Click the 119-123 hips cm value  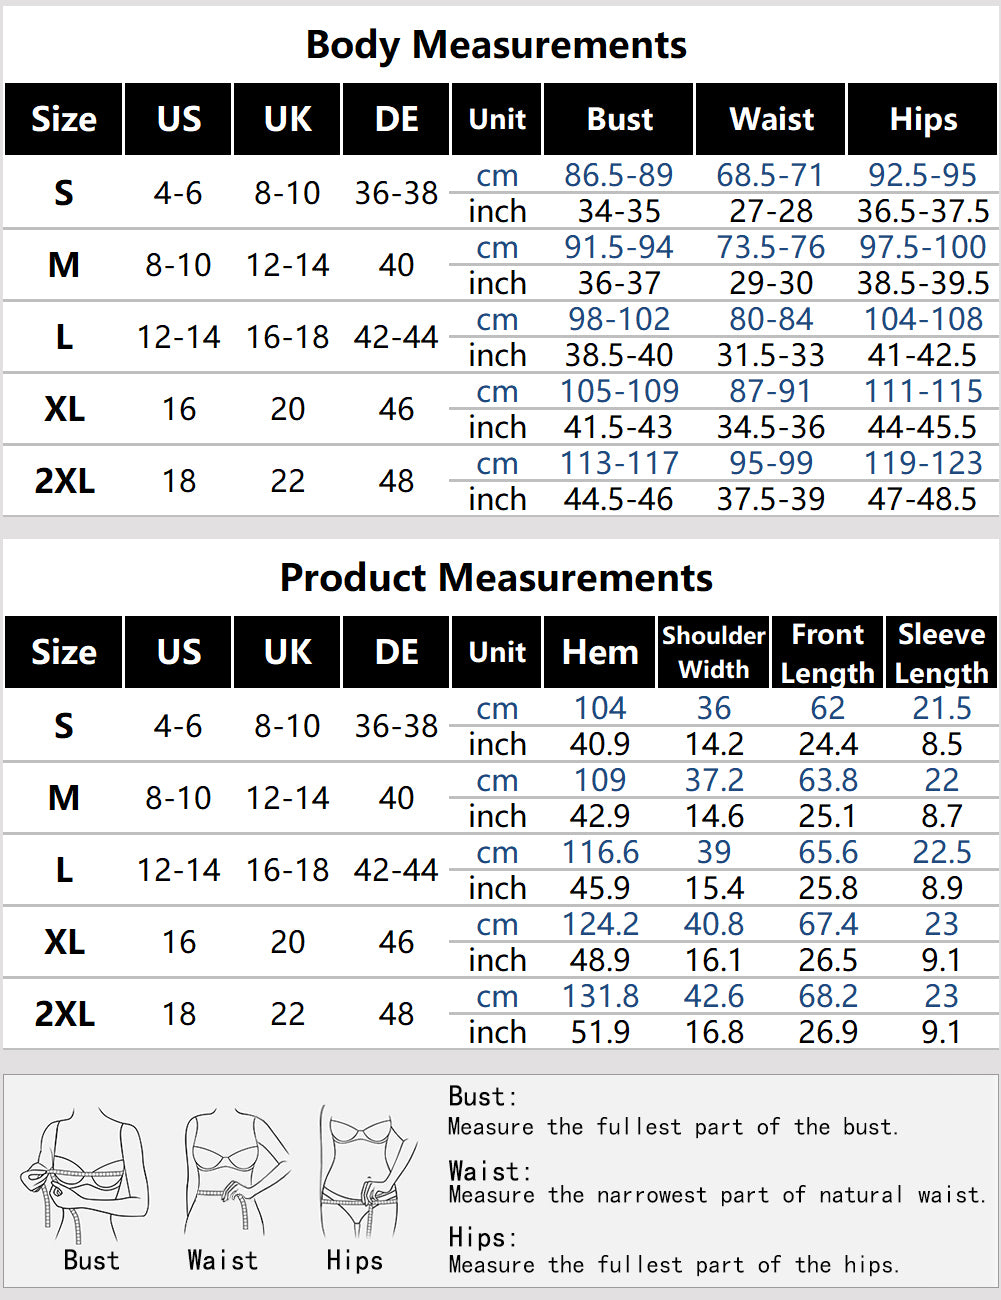click(x=923, y=463)
